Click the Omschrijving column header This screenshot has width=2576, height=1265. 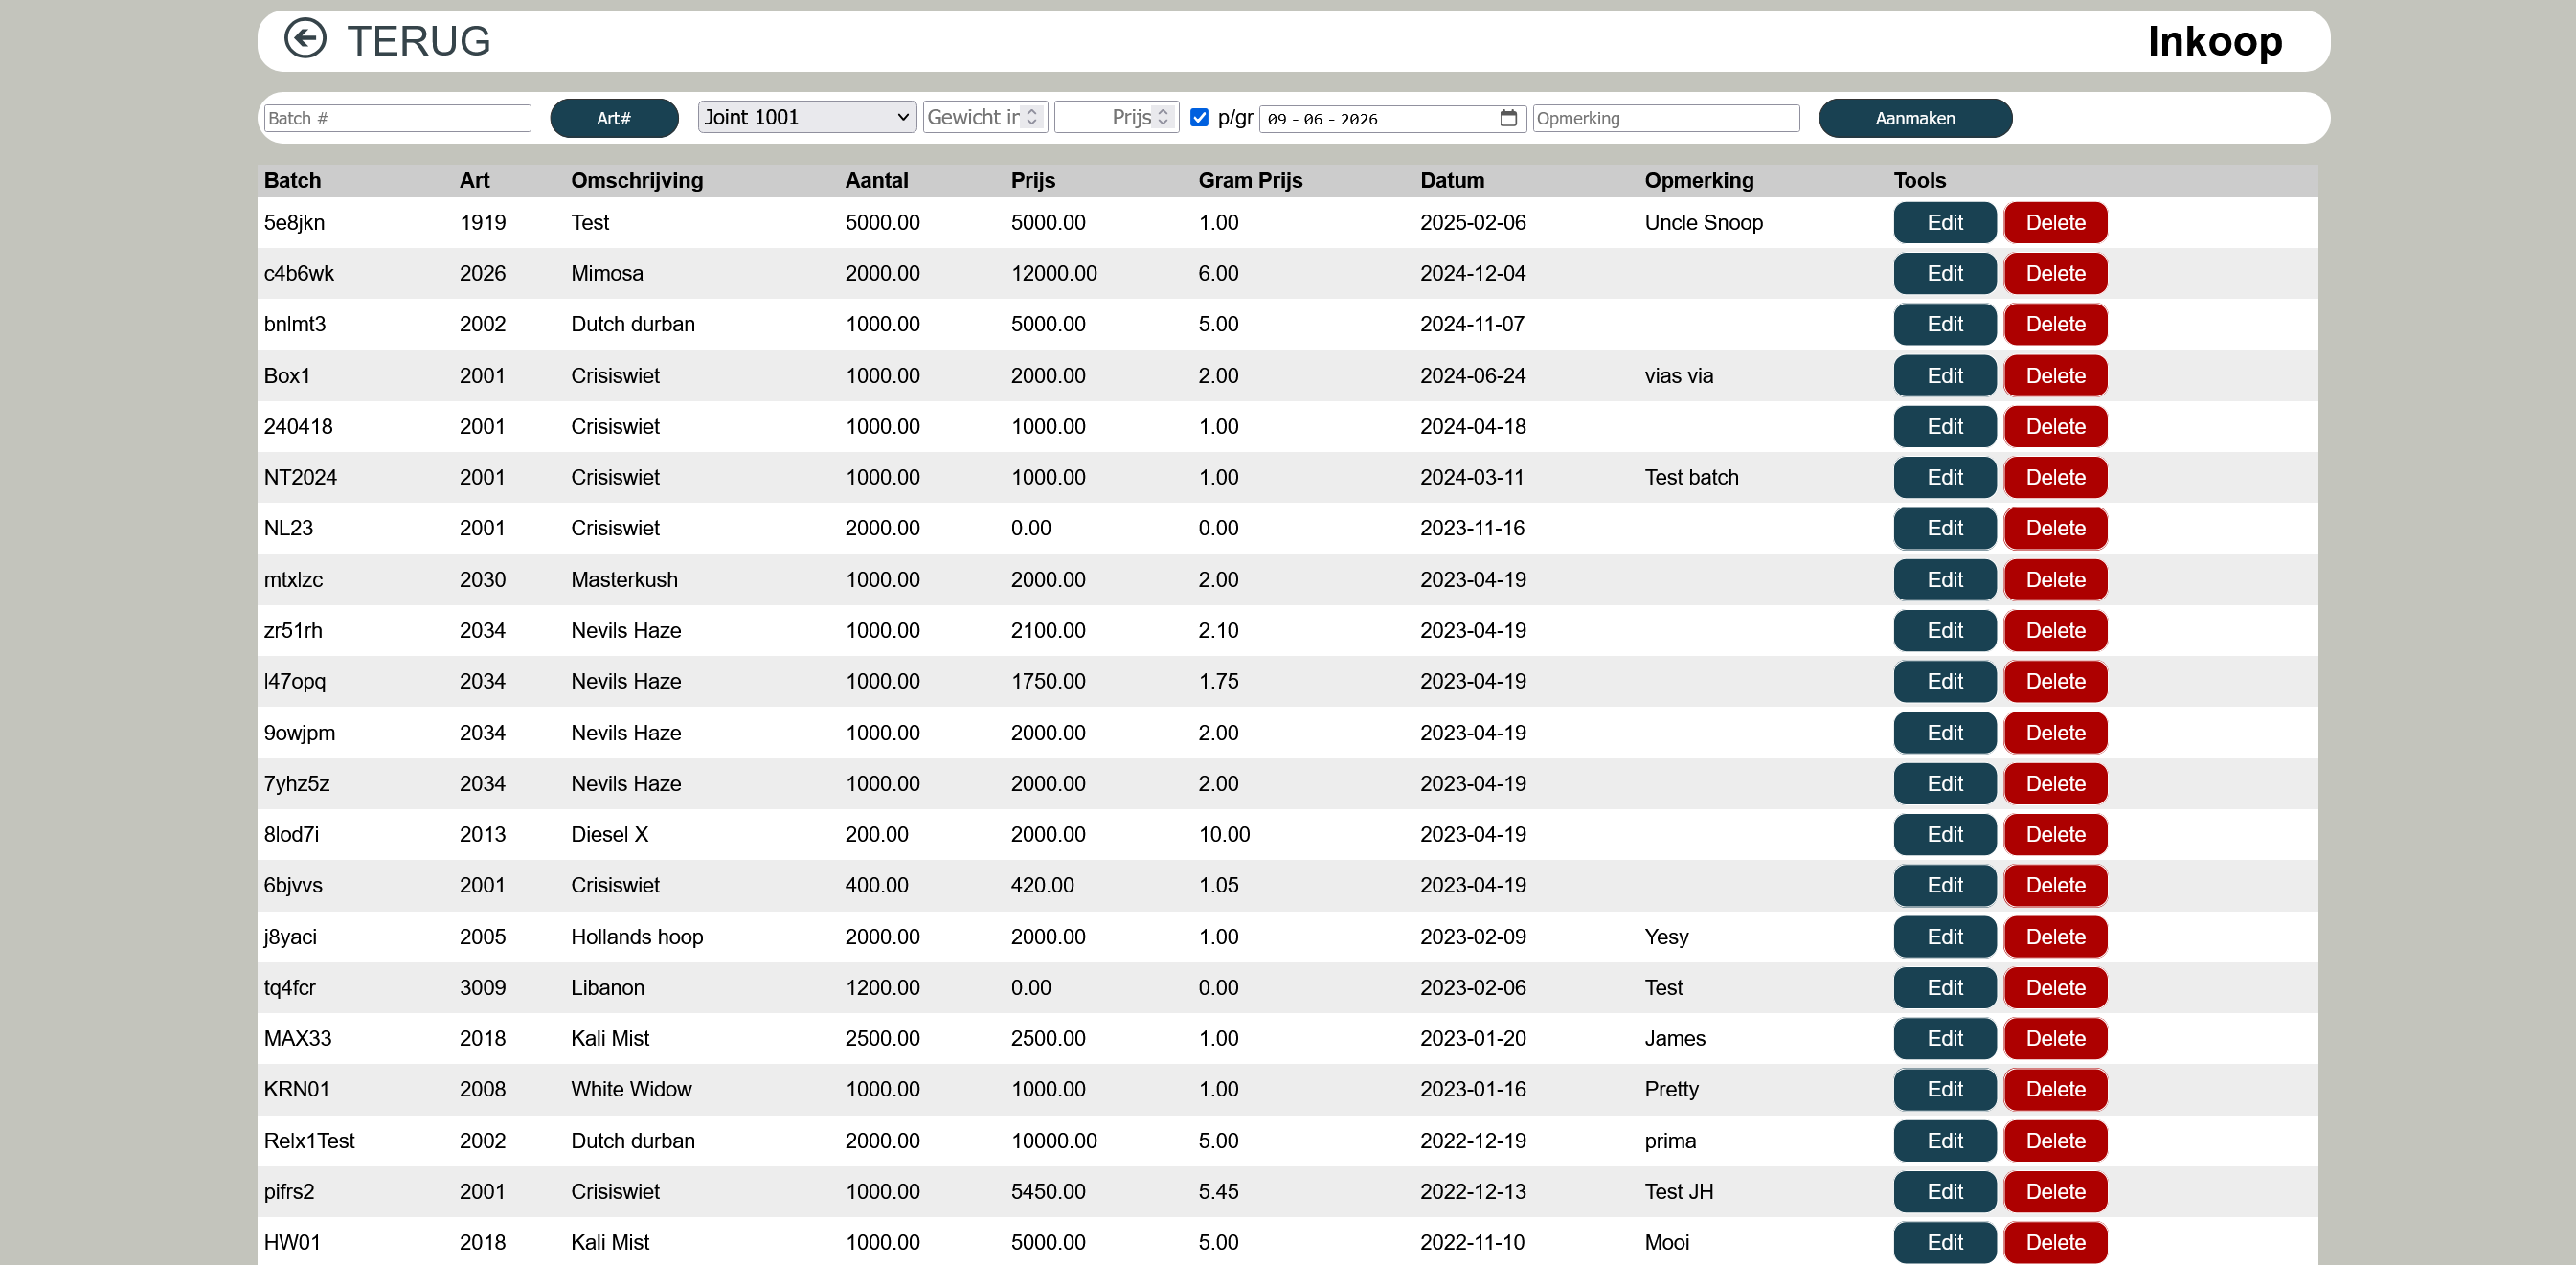coord(637,180)
